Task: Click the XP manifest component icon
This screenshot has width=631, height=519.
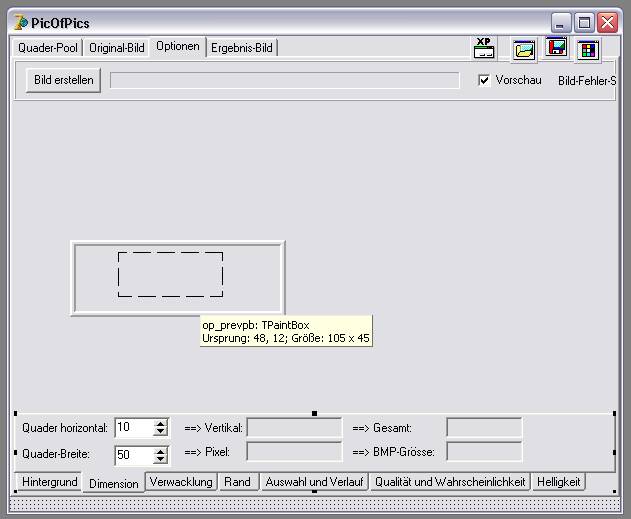Action: [484, 48]
